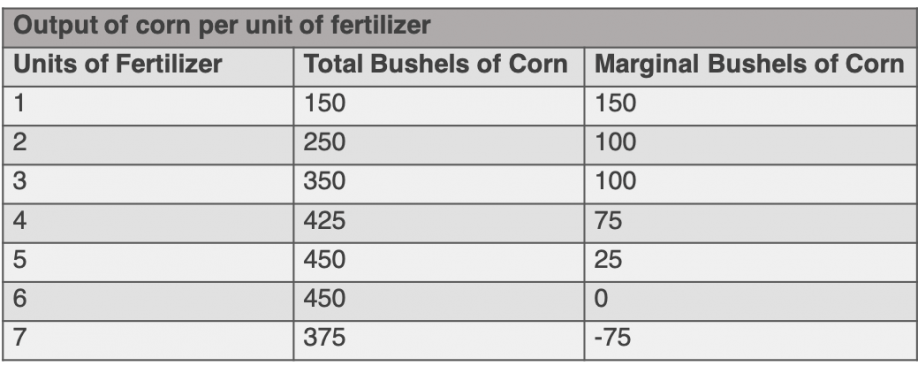
Task: Click the fertilizer unit 7 cell
Action: pos(148,340)
